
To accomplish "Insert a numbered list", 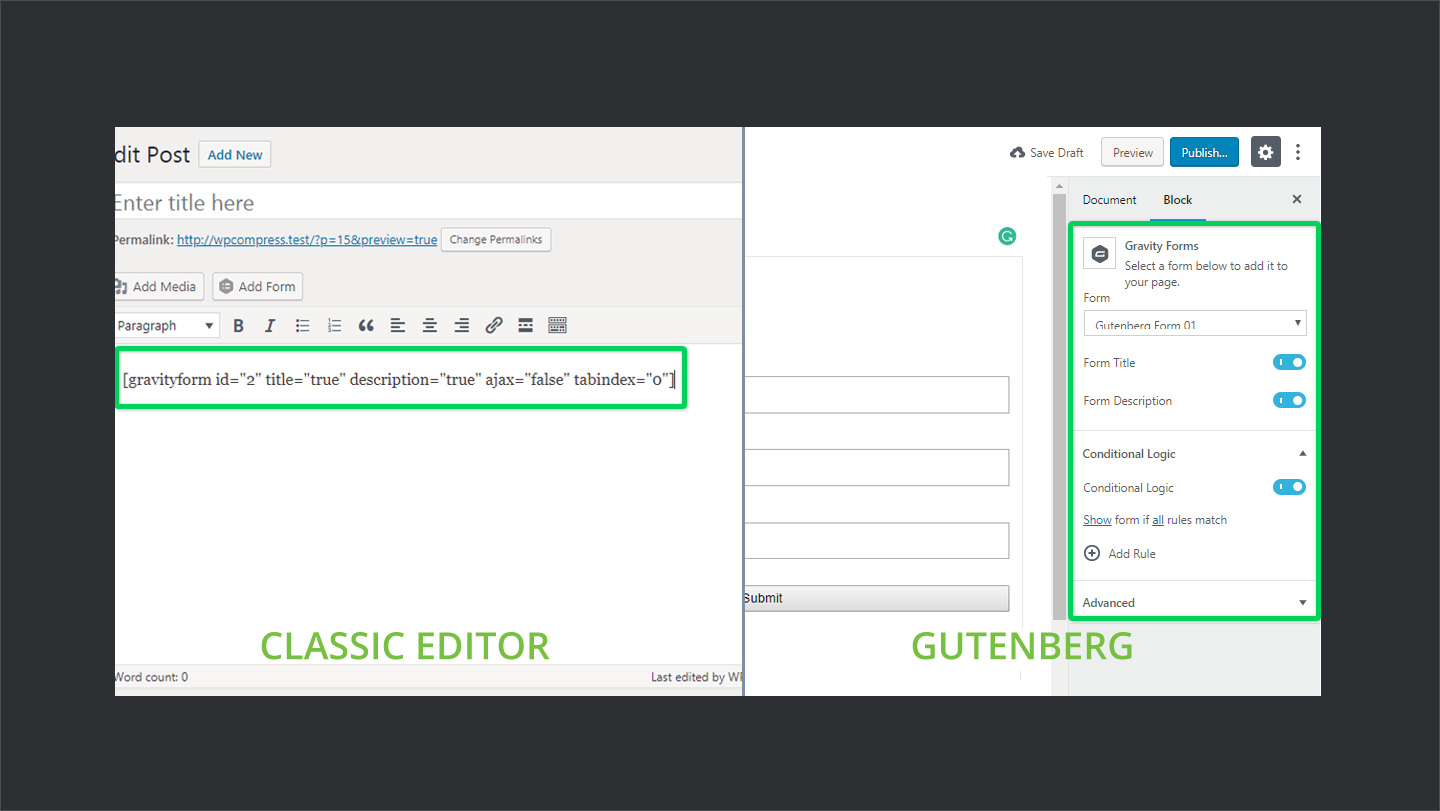I will [334, 325].
